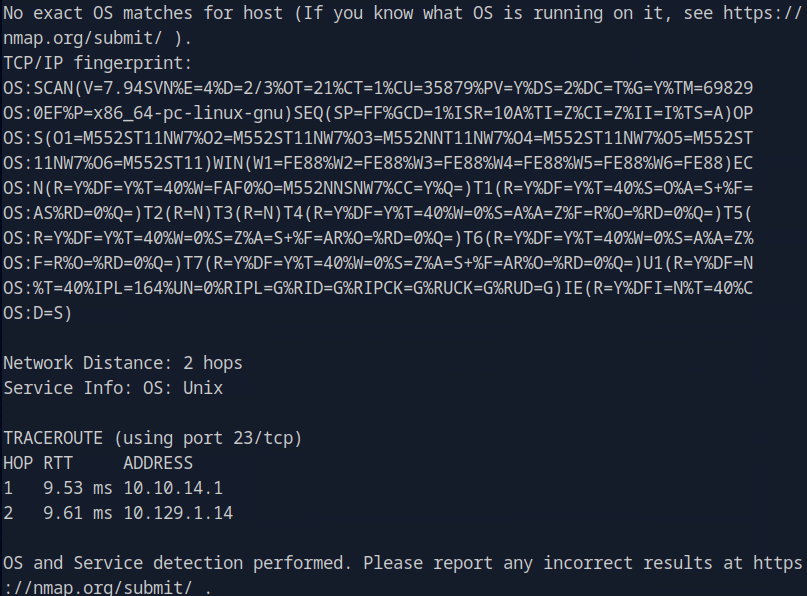
Task: Click the ADDRESS column header
Action: pos(157,463)
